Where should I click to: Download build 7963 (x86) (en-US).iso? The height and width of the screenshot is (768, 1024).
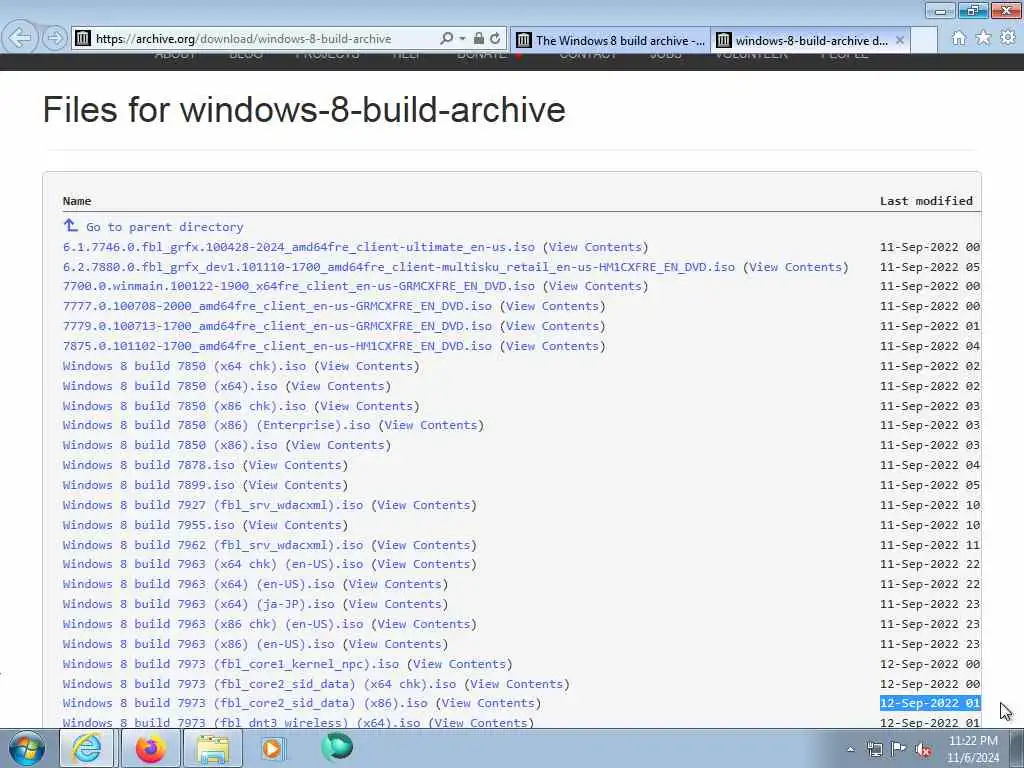pyautogui.click(x=199, y=644)
